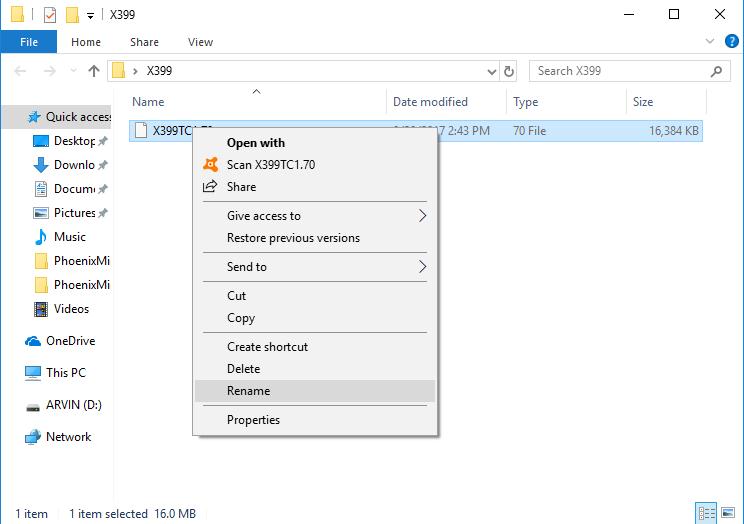This screenshot has height=524, width=744.
Task: Open the File menu tab
Action: 28,42
